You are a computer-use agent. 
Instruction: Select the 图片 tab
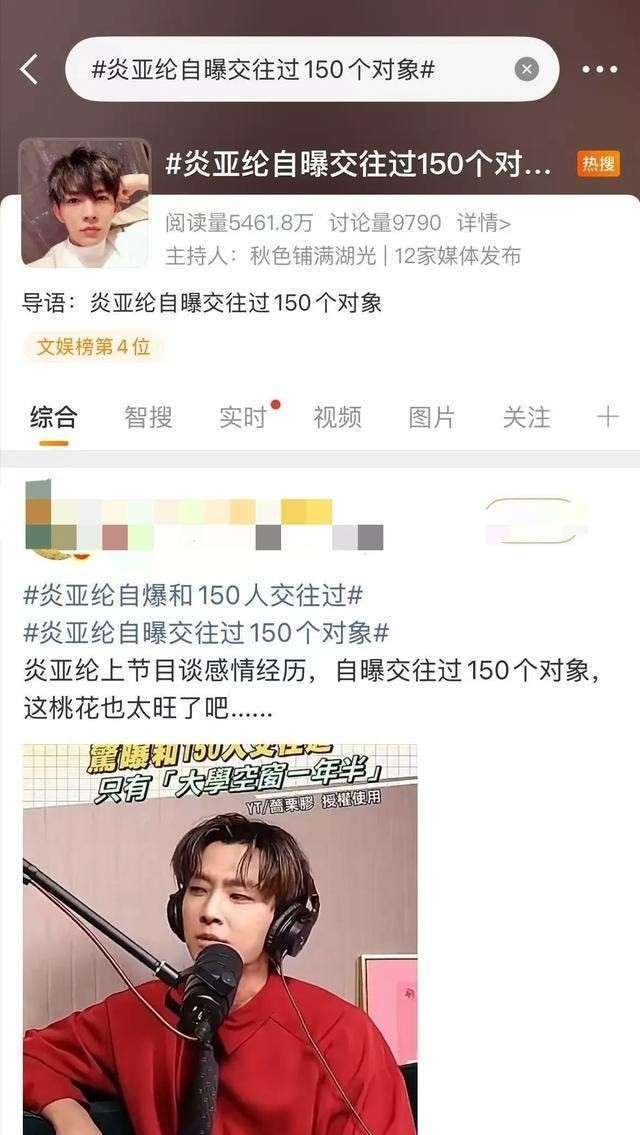[432, 417]
